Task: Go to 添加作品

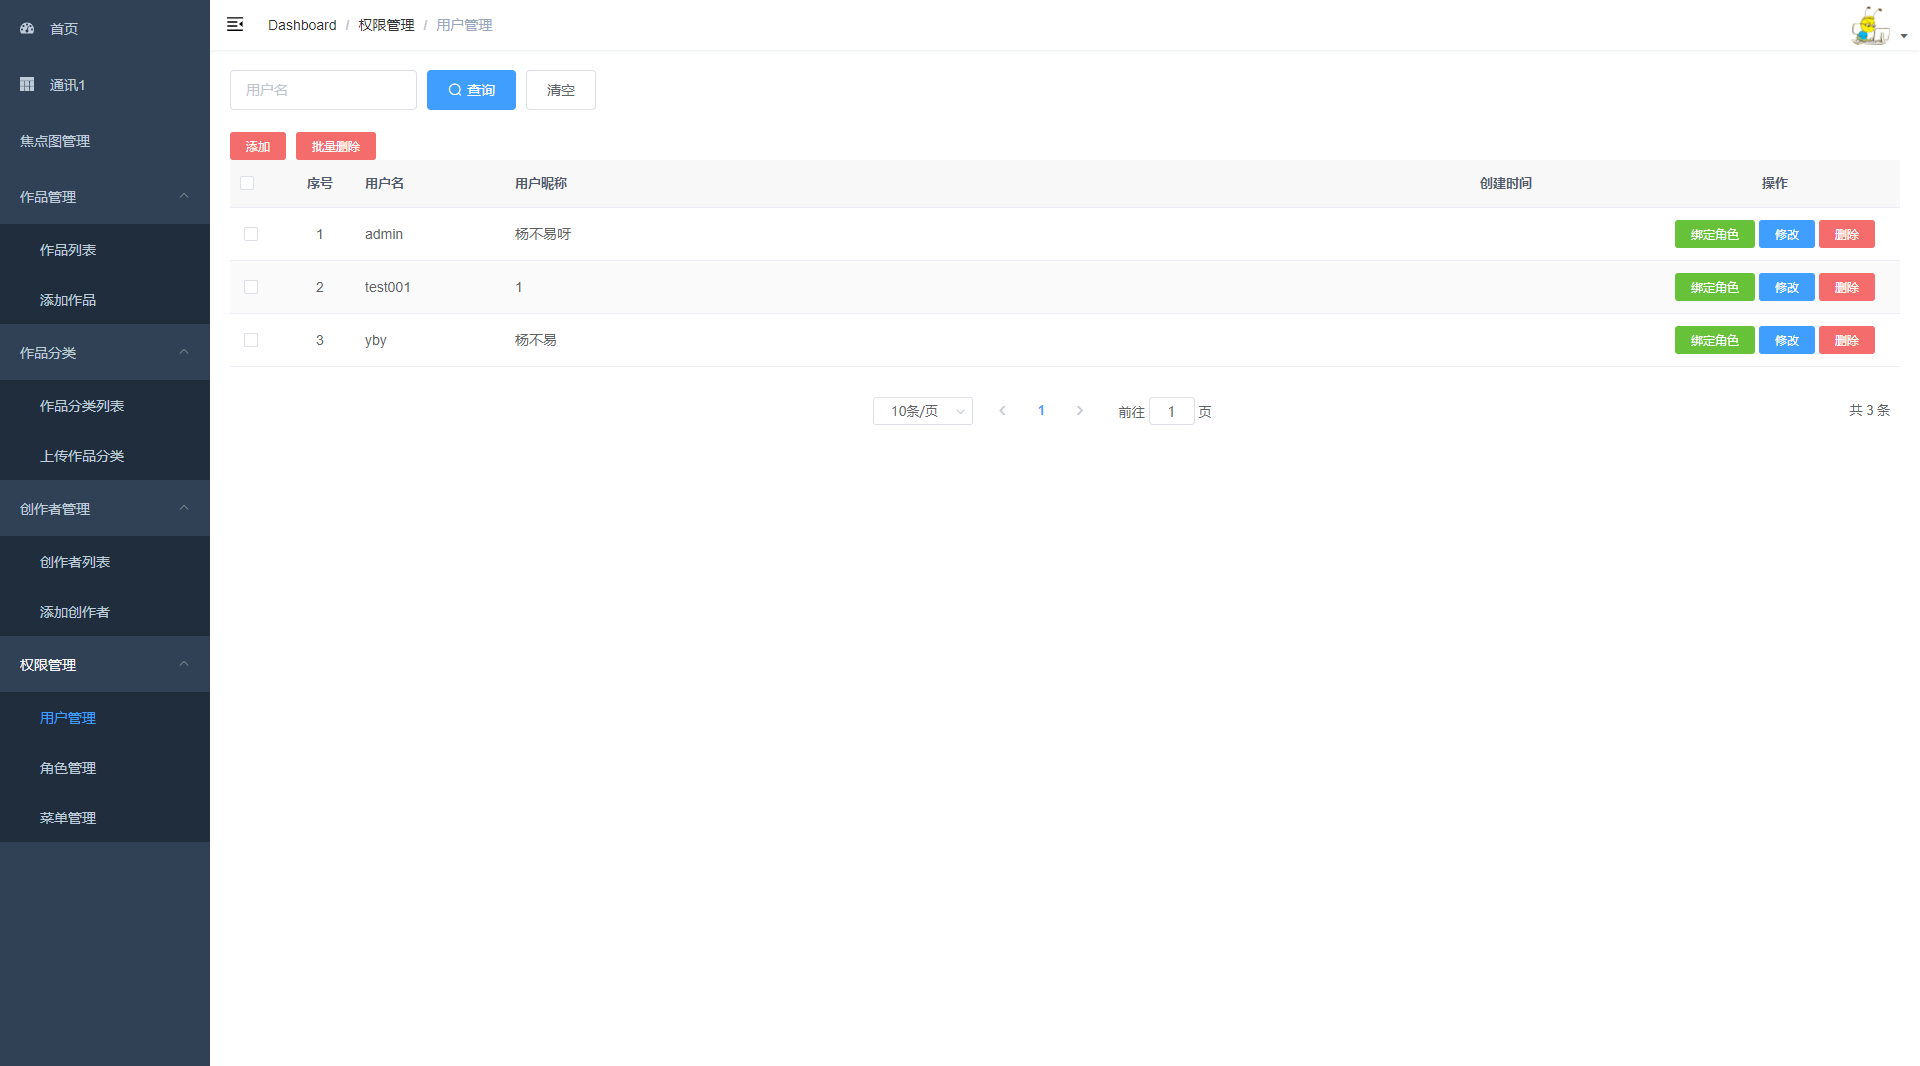Action: click(x=105, y=299)
